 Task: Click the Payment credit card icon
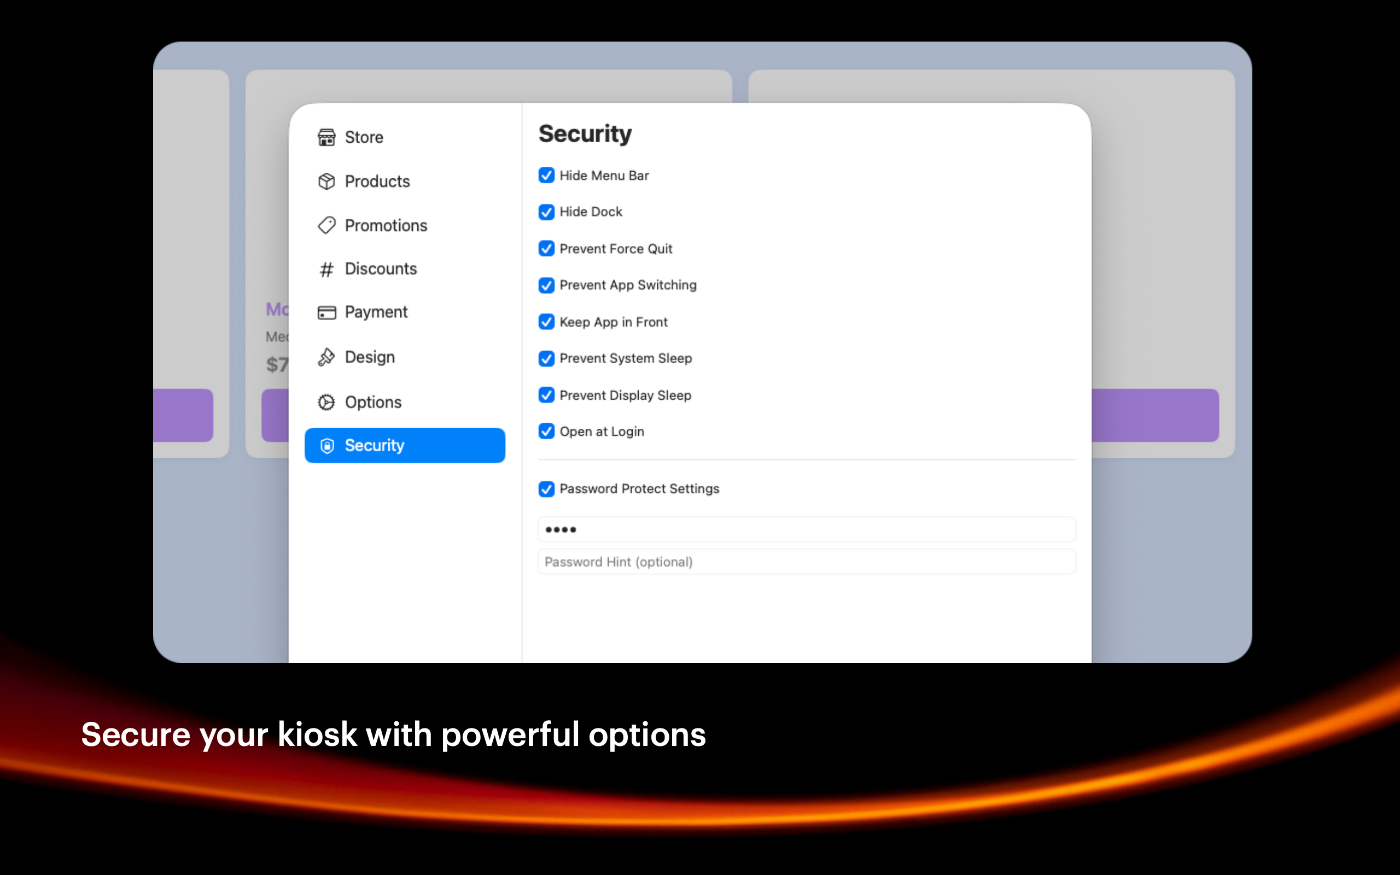click(x=326, y=313)
